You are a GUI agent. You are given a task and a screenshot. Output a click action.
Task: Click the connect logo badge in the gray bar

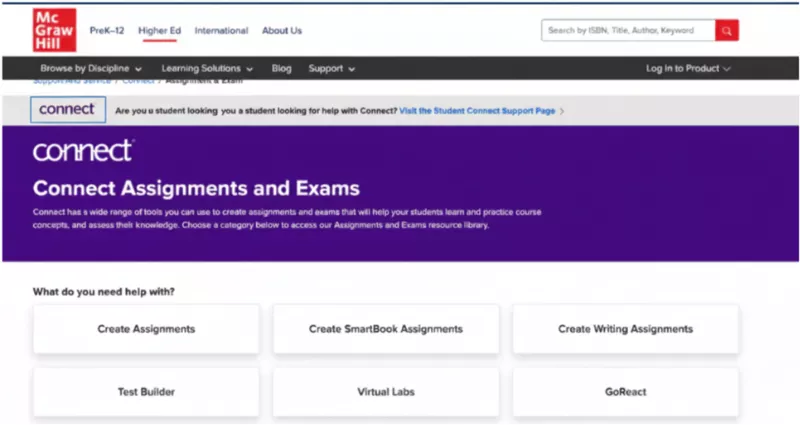(x=68, y=110)
